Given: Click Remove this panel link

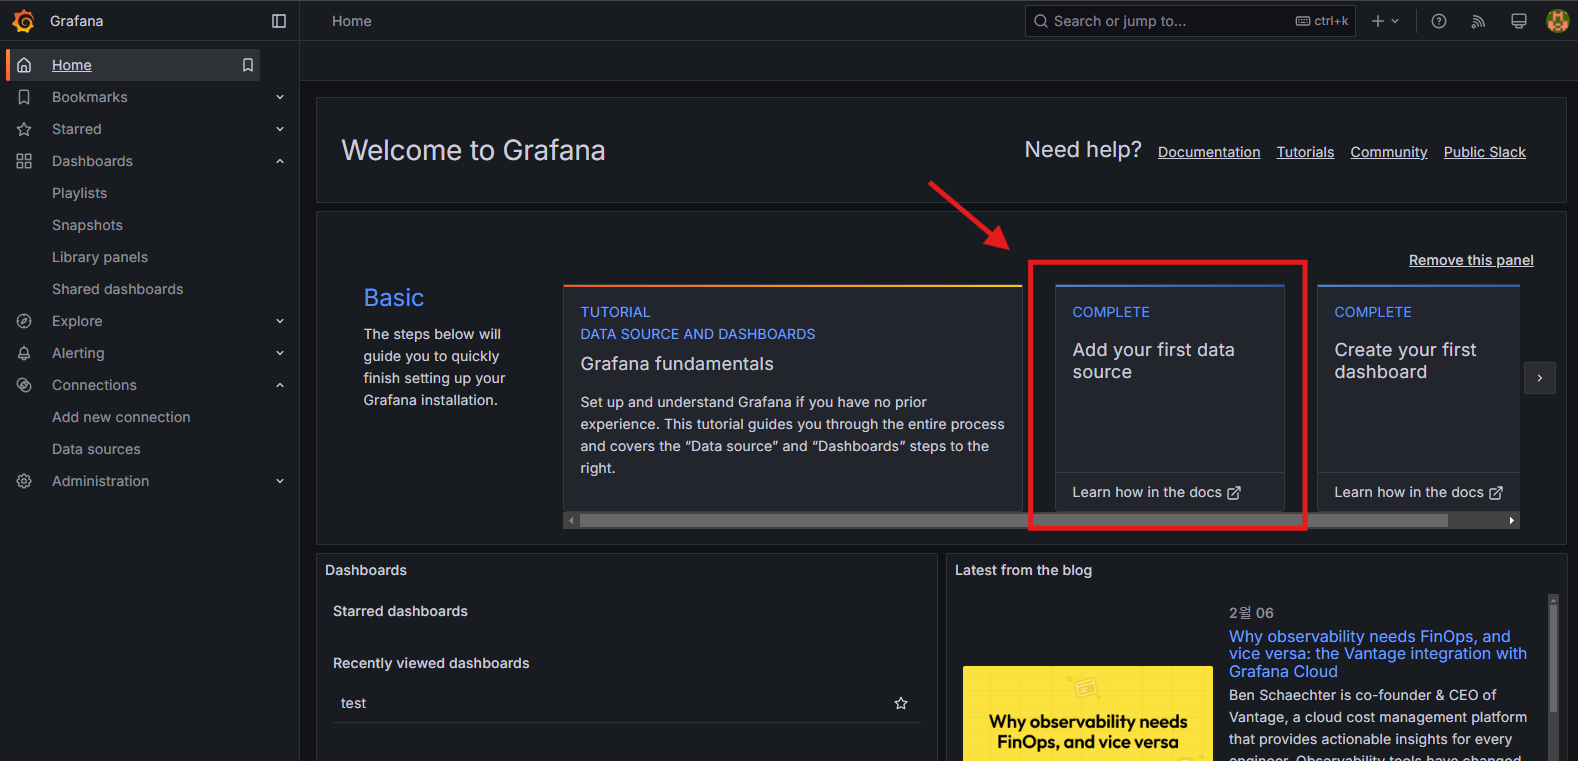Looking at the screenshot, I should (1471, 260).
